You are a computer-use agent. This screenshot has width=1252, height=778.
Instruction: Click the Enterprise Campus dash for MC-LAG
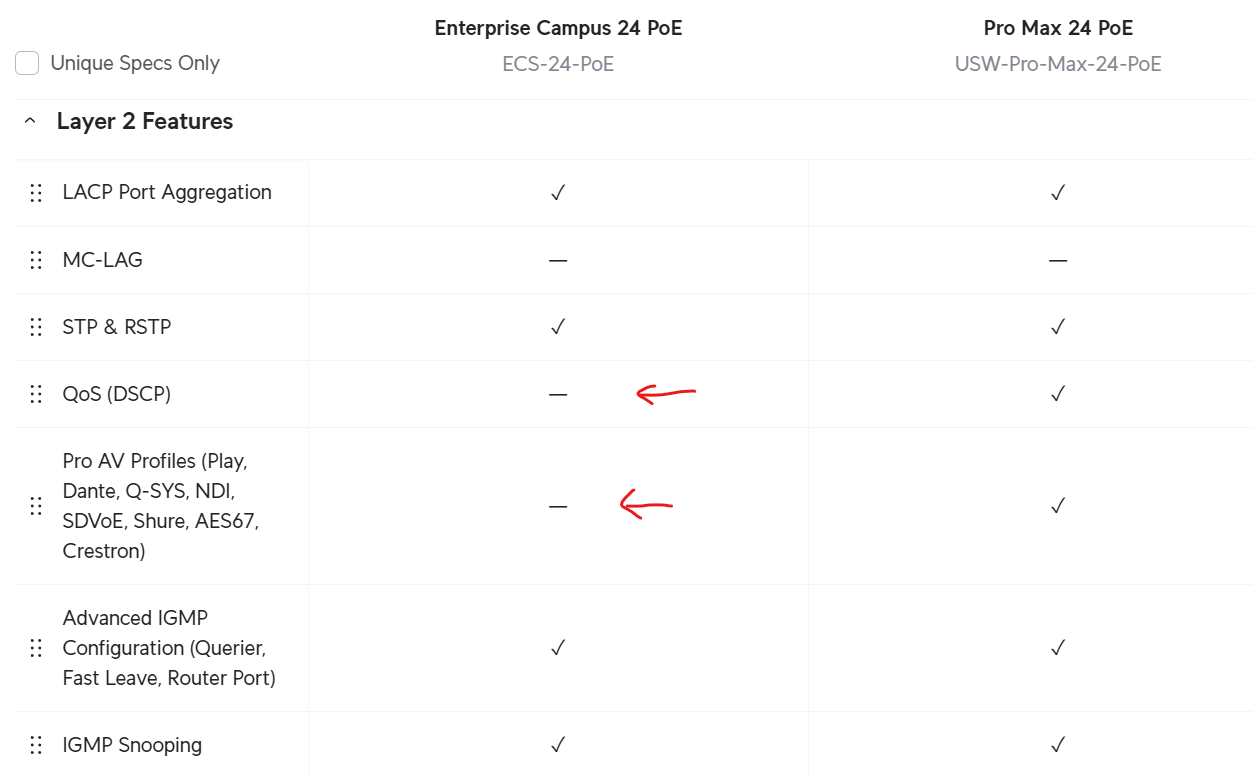558,260
